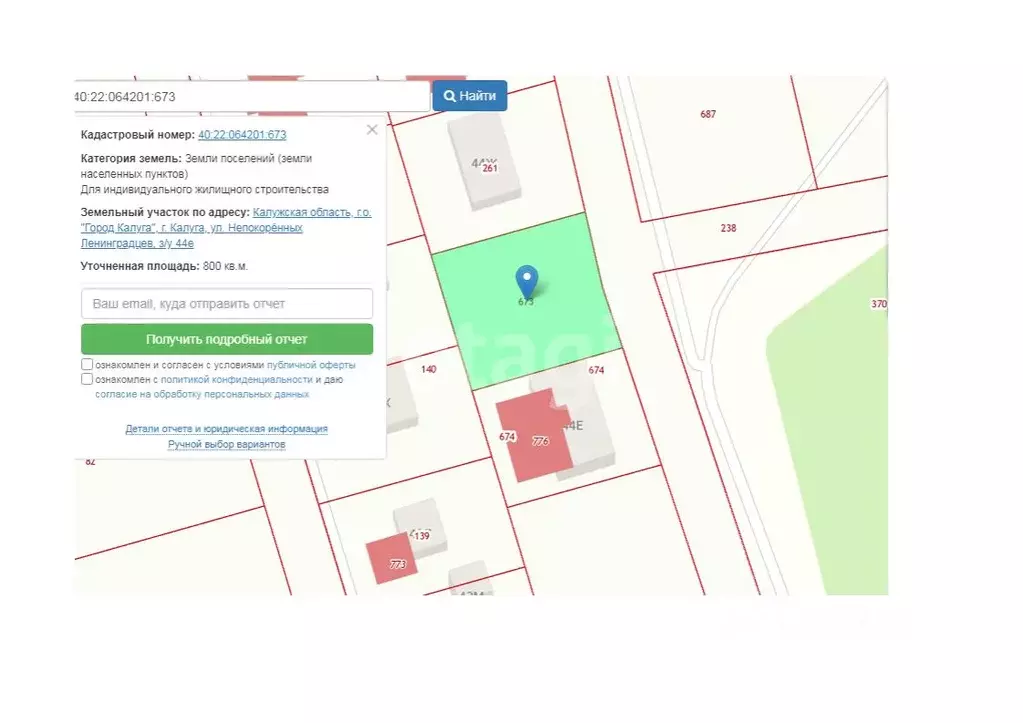Open публичной оферты link
The image size is (1023, 723).
click(x=311, y=365)
